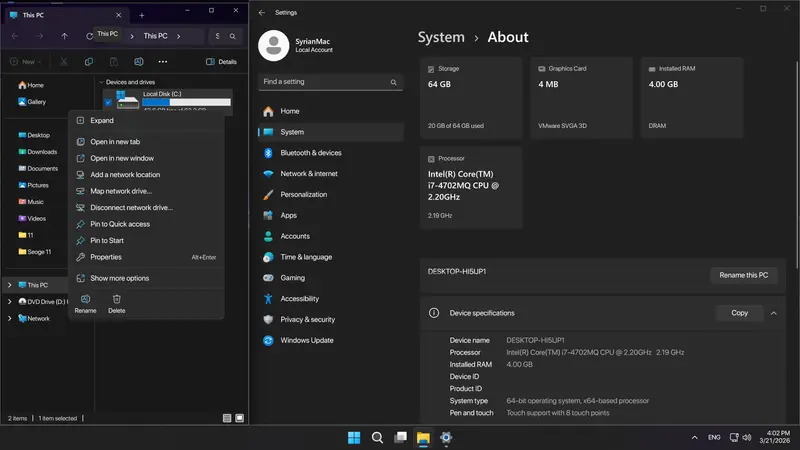Show hidden system tray icons
800x450 pixels.
pos(694,438)
